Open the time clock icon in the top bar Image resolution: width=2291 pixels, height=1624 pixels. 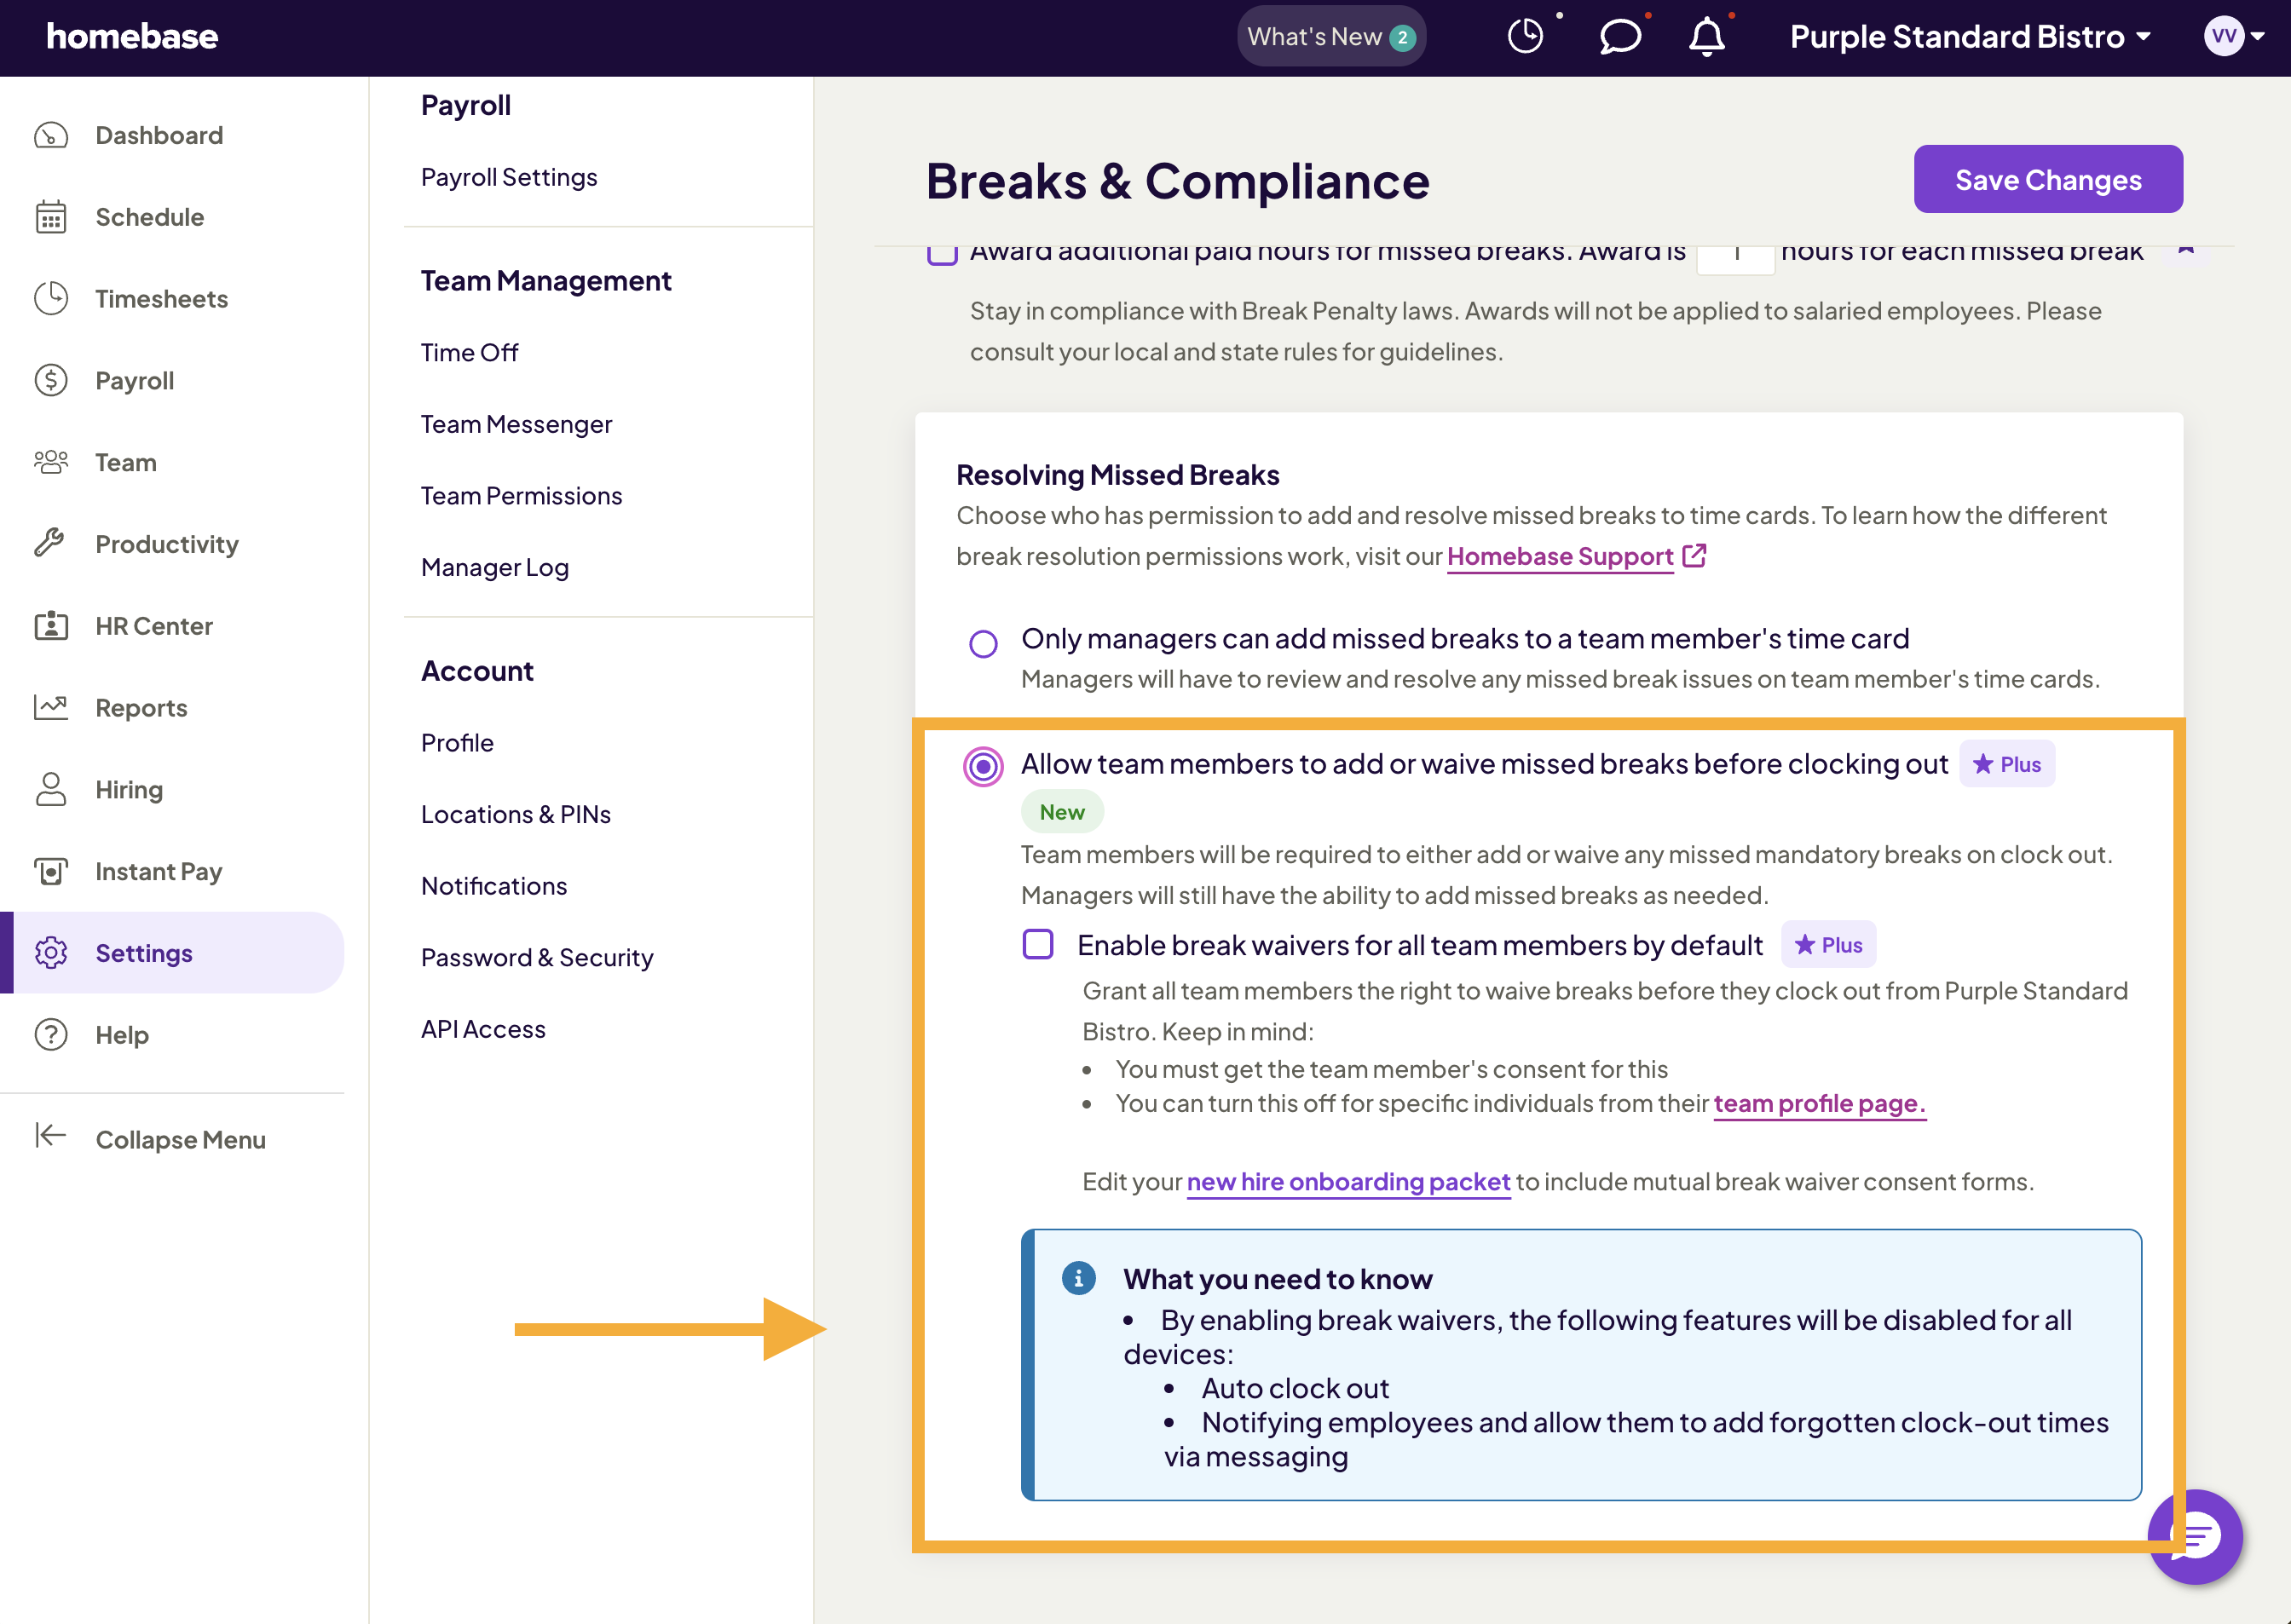[x=1526, y=36]
